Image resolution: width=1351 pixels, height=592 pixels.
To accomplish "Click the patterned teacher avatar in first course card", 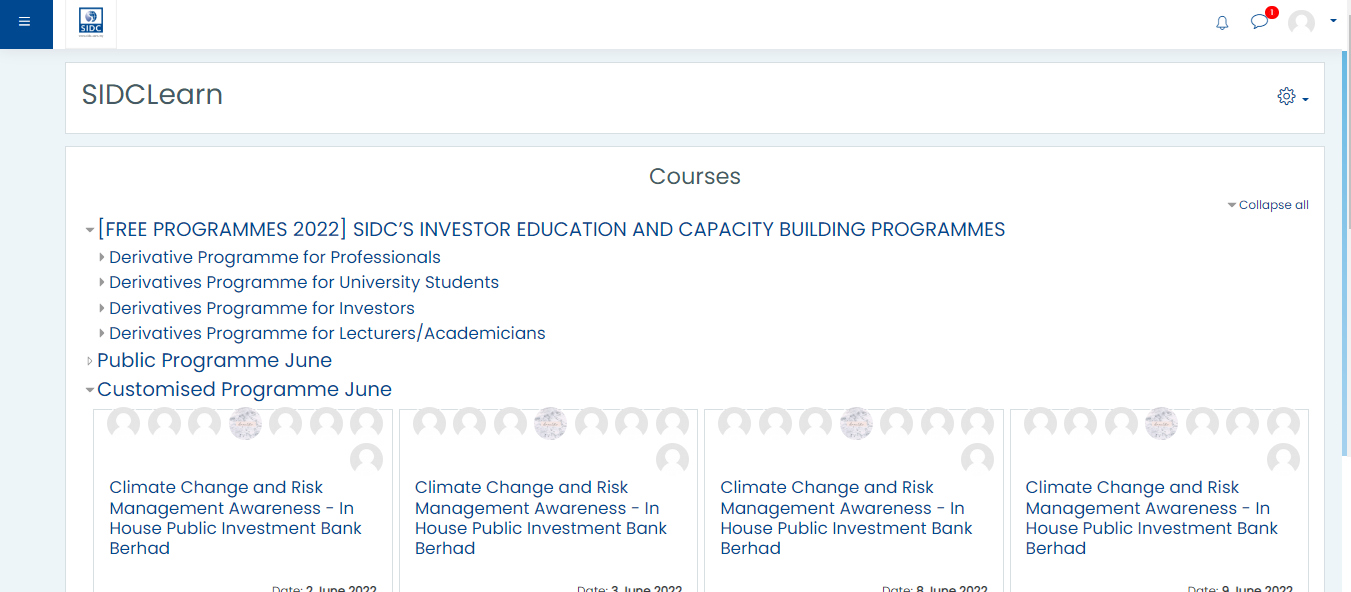I will [245, 424].
